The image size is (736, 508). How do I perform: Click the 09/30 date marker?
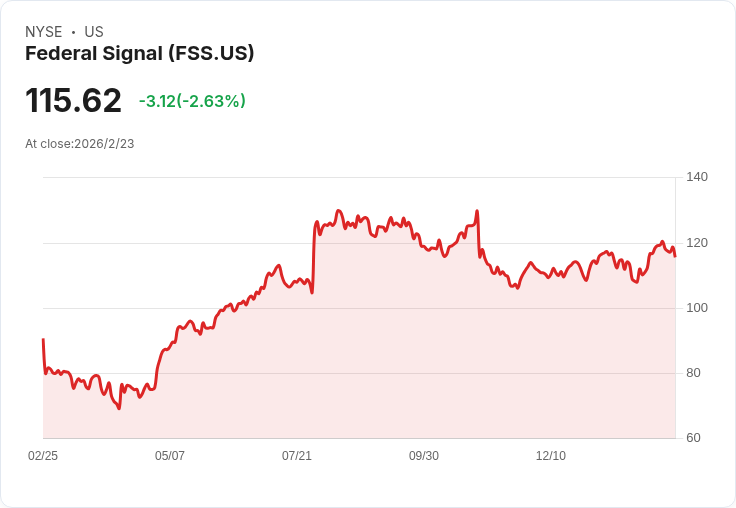[424, 456]
